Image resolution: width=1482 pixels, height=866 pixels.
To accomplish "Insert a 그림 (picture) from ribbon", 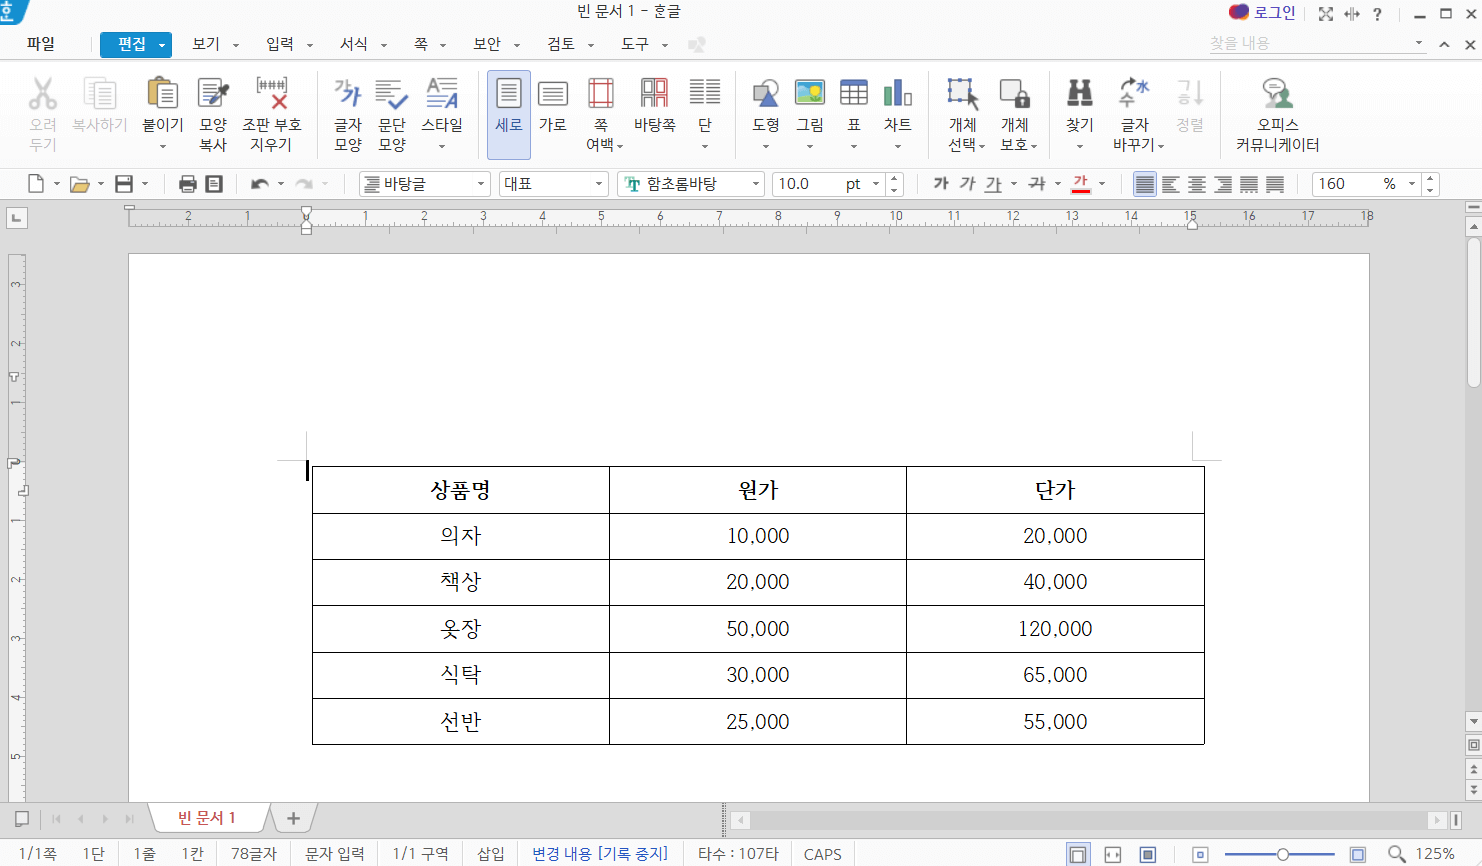I will pyautogui.click(x=810, y=94).
